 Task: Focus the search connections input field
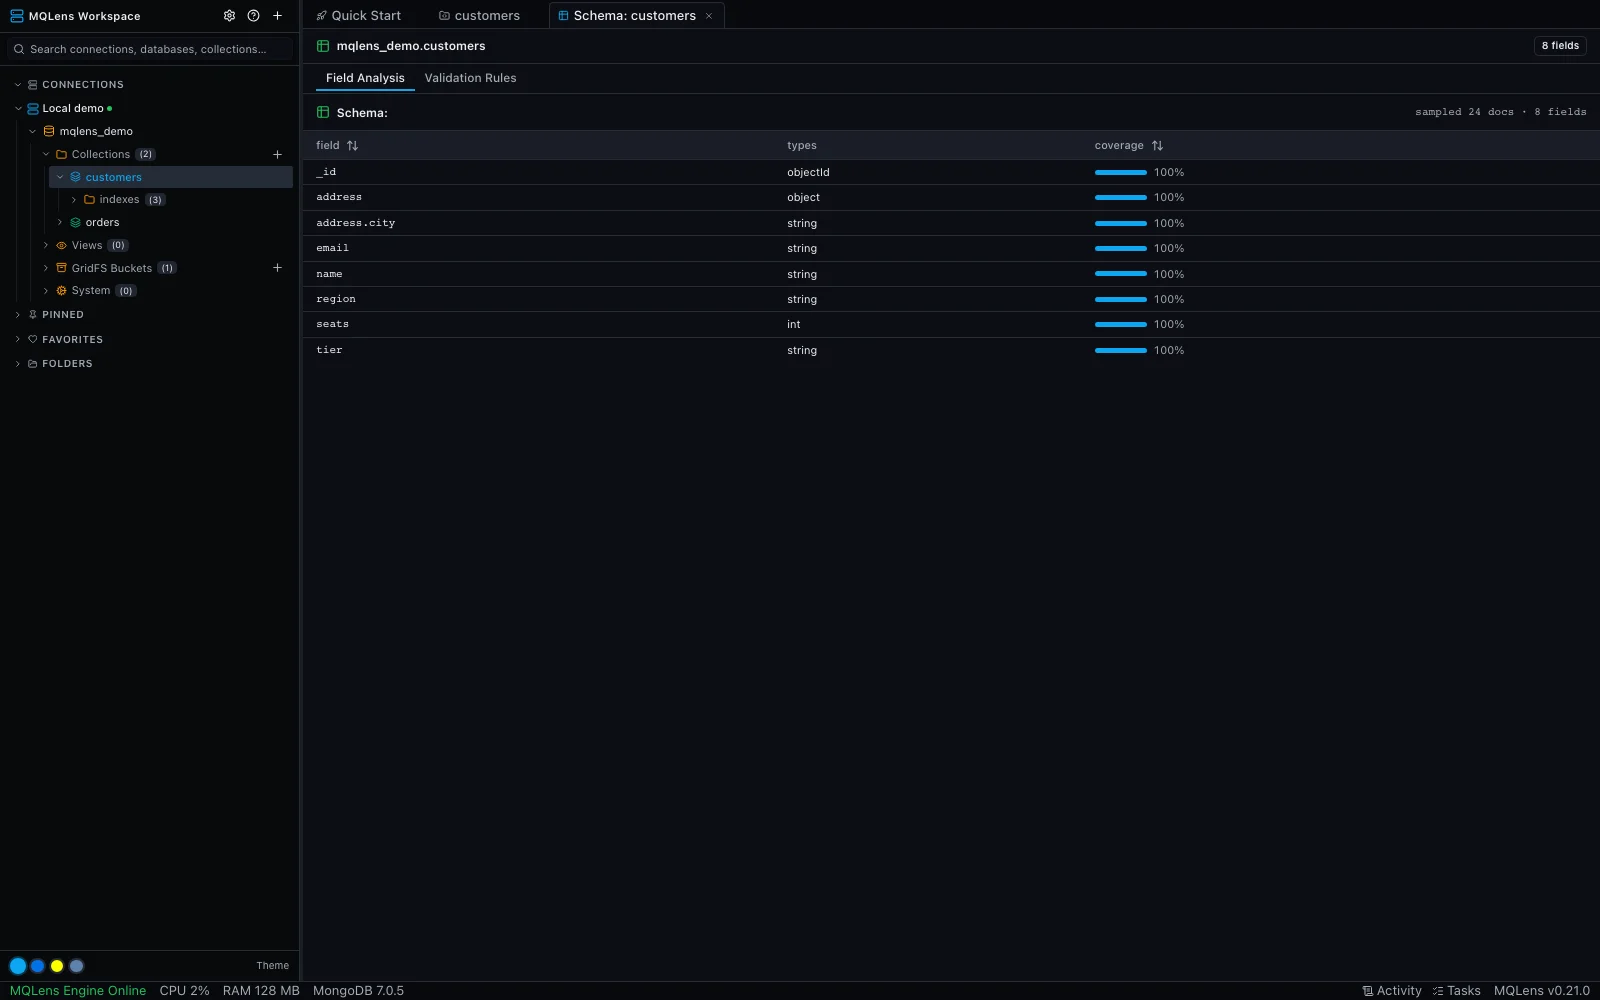click(150, 49)
